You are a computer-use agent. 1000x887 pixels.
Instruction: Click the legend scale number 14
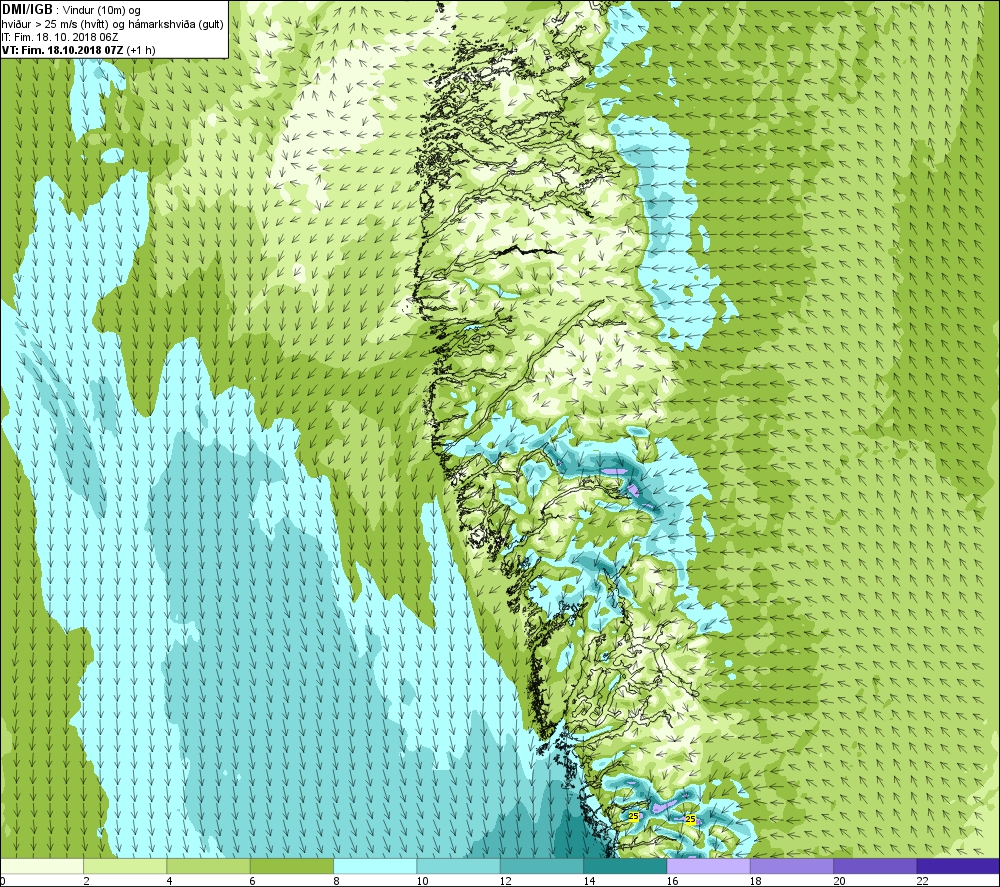click(589, 881)
